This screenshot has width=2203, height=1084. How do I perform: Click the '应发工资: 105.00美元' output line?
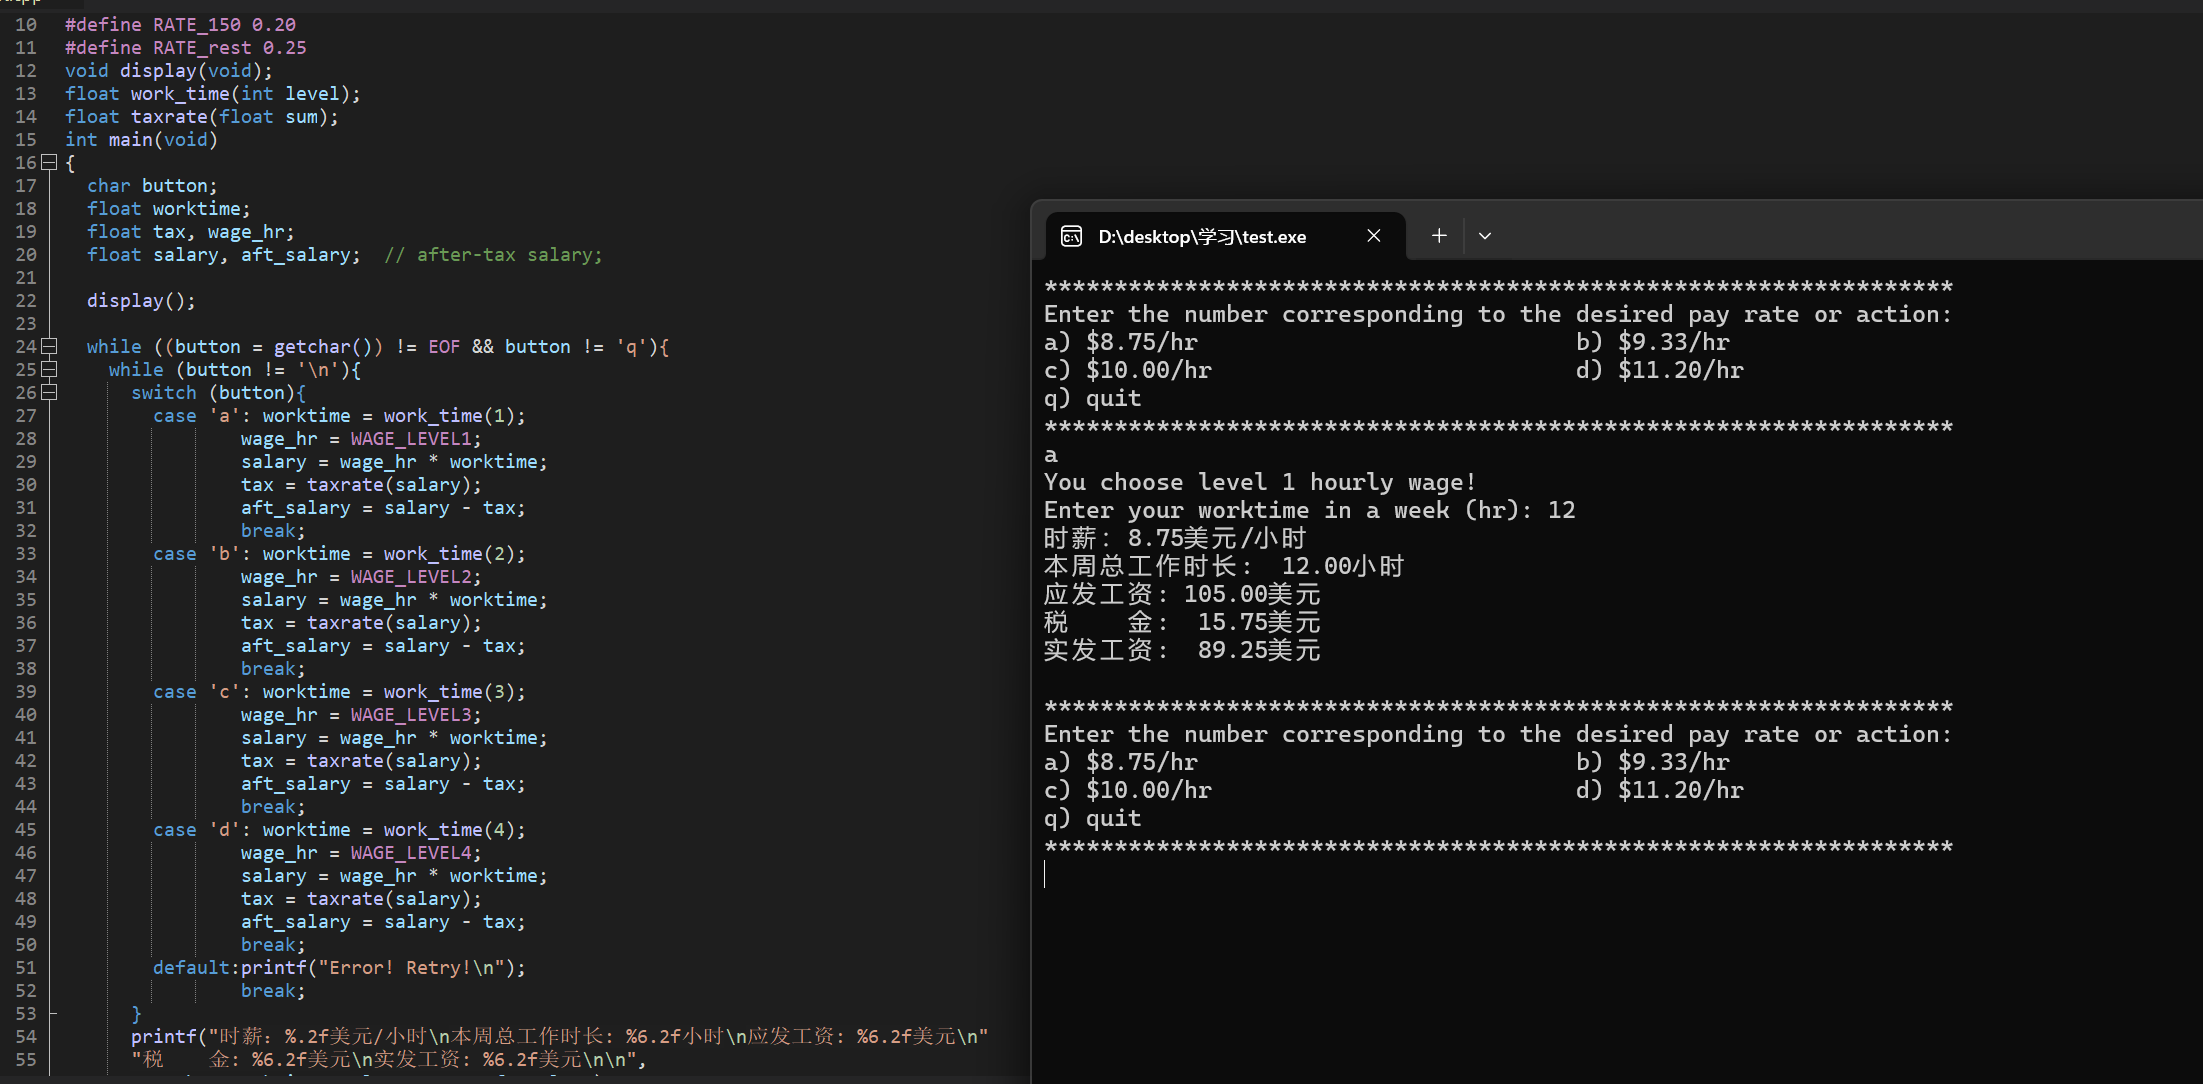point(1182,594)
